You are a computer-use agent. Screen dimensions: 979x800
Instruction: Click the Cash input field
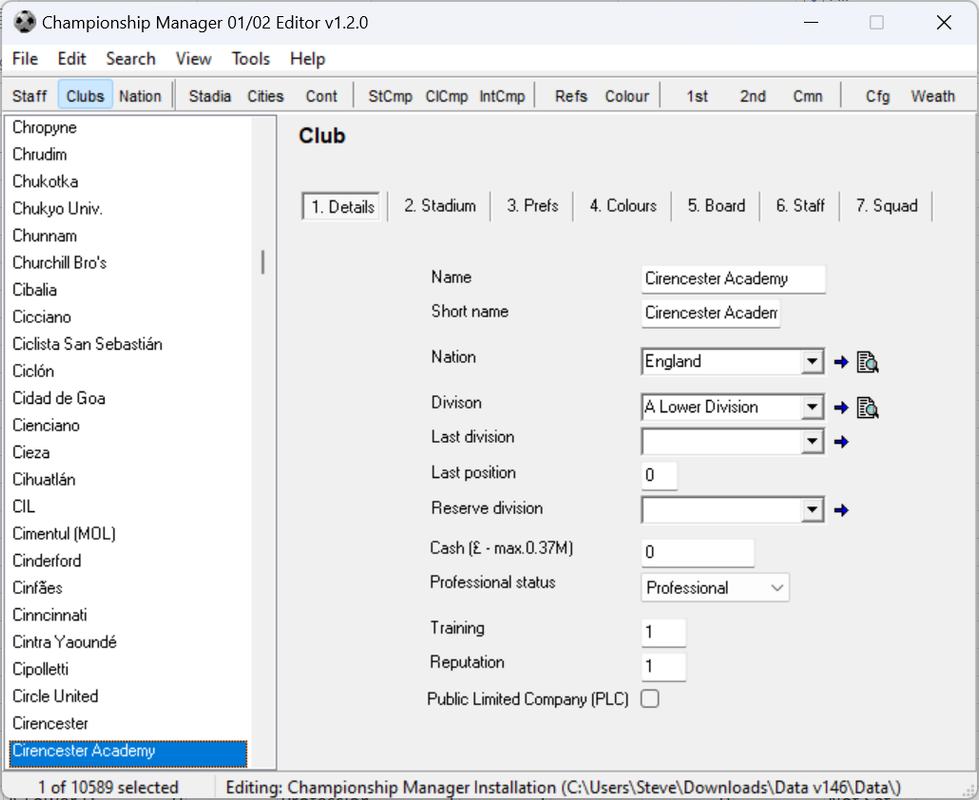[697, 552]
